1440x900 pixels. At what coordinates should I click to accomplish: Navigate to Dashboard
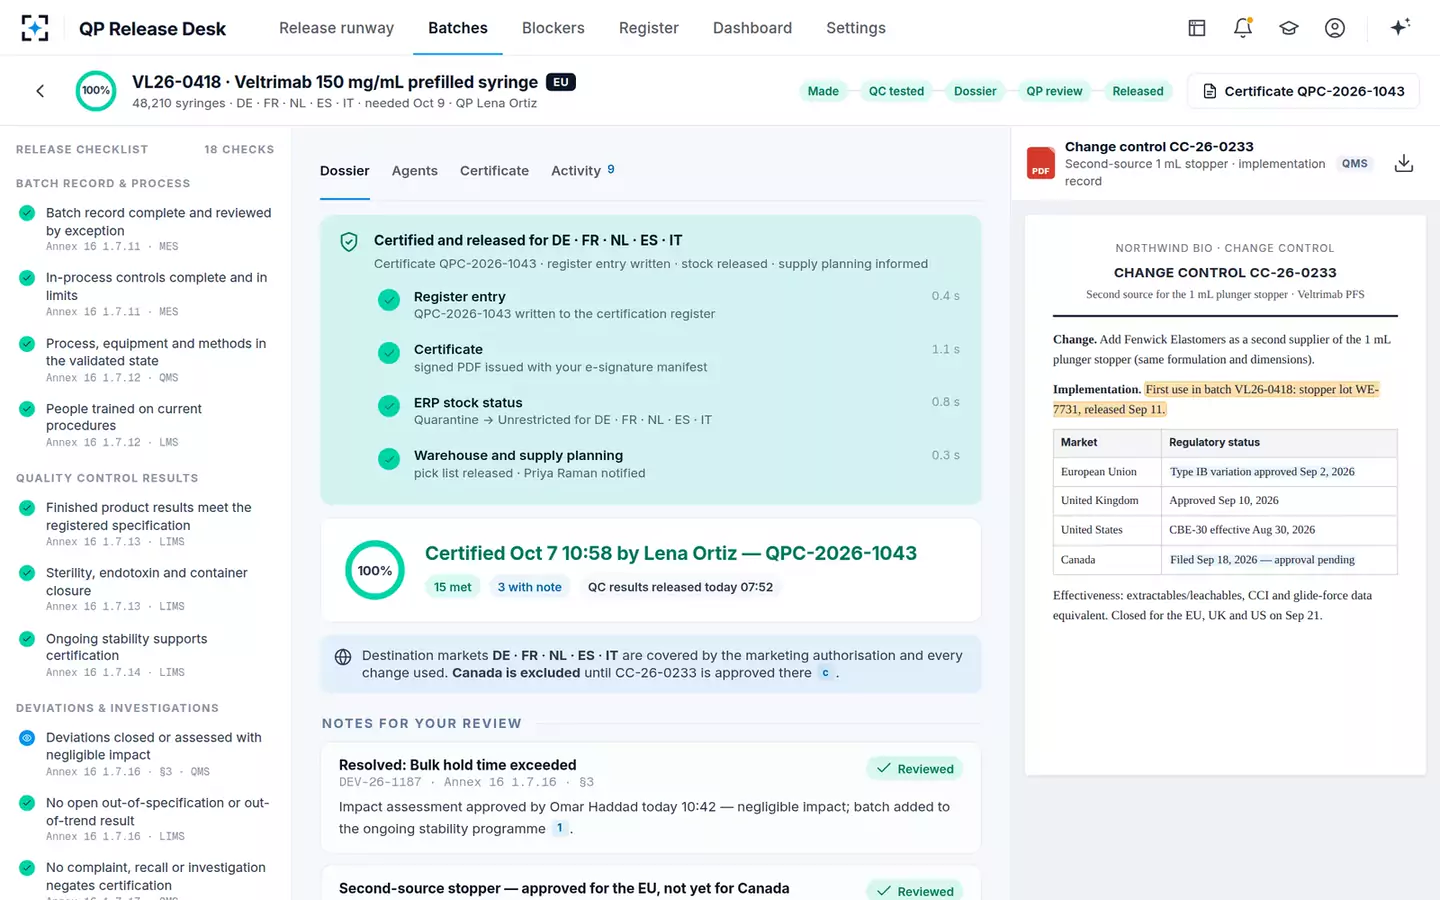coord(752,28)
